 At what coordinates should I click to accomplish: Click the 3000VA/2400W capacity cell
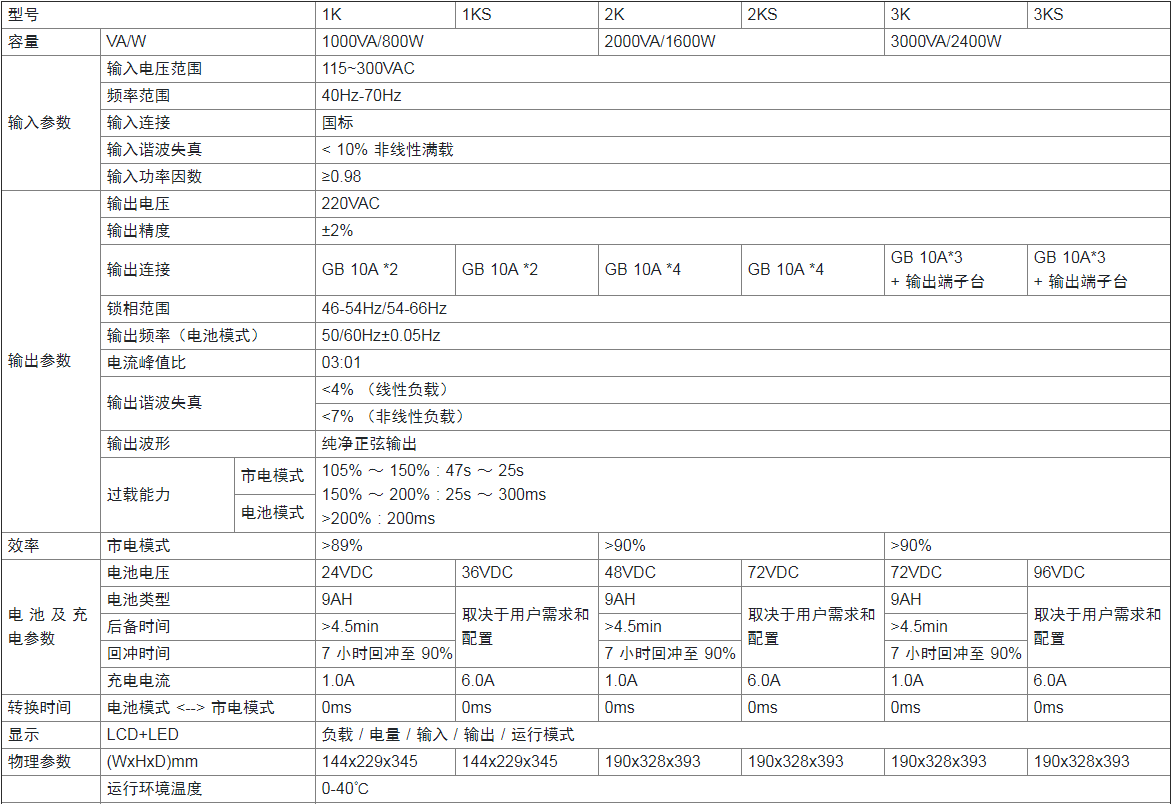pos(946,42)
